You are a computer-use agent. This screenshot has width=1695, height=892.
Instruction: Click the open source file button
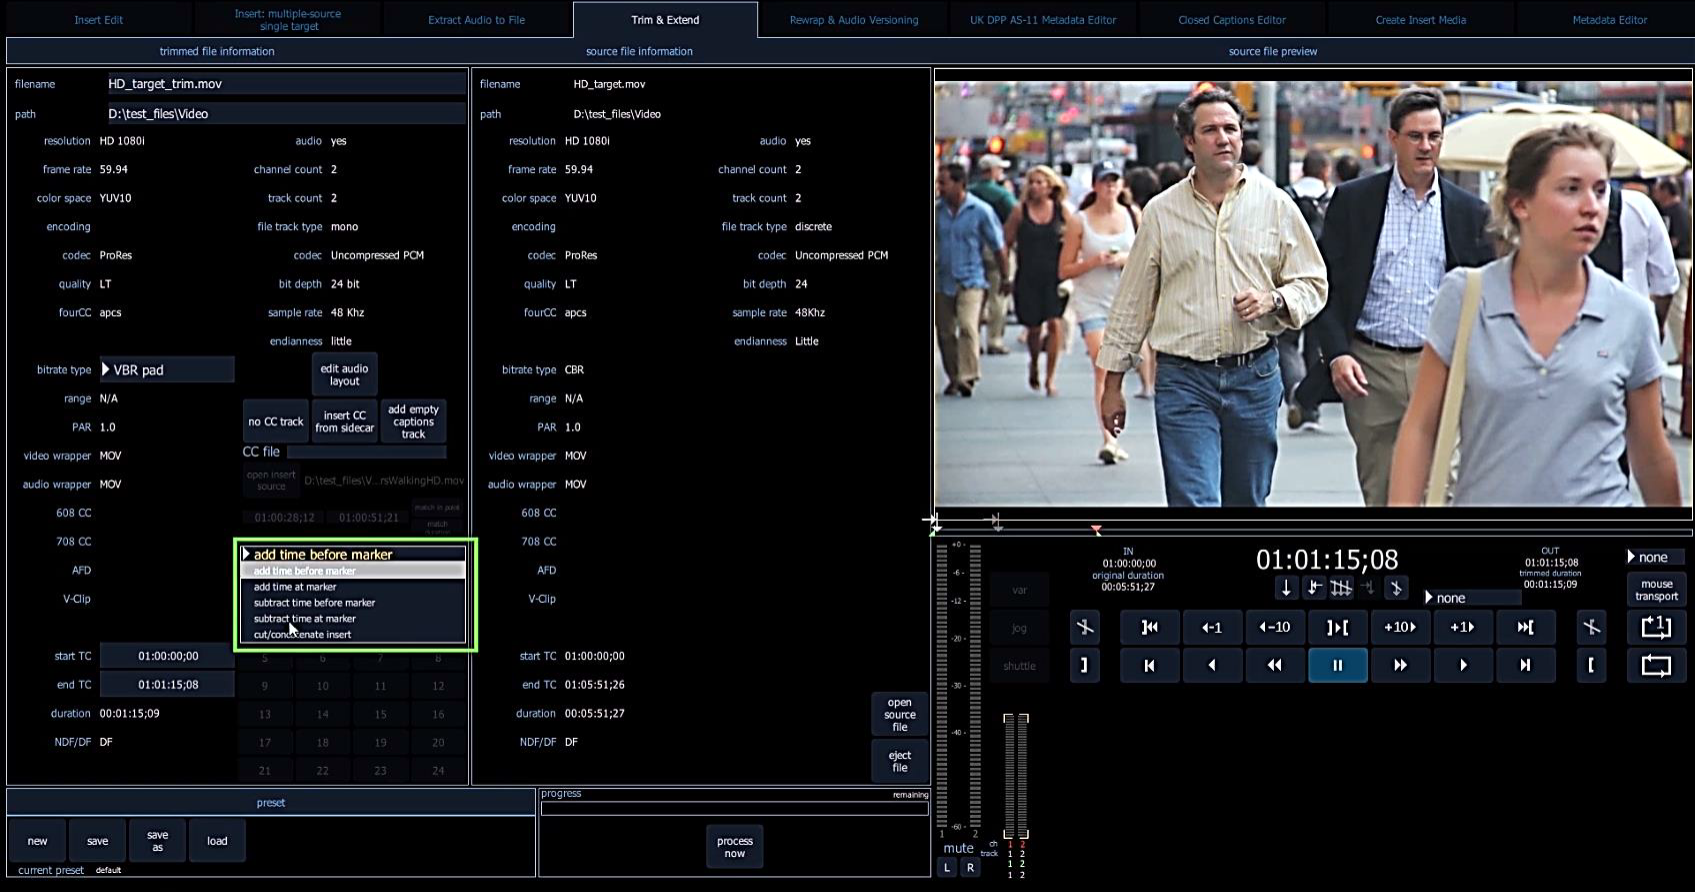pyautogui.click(x=900, y=715)
